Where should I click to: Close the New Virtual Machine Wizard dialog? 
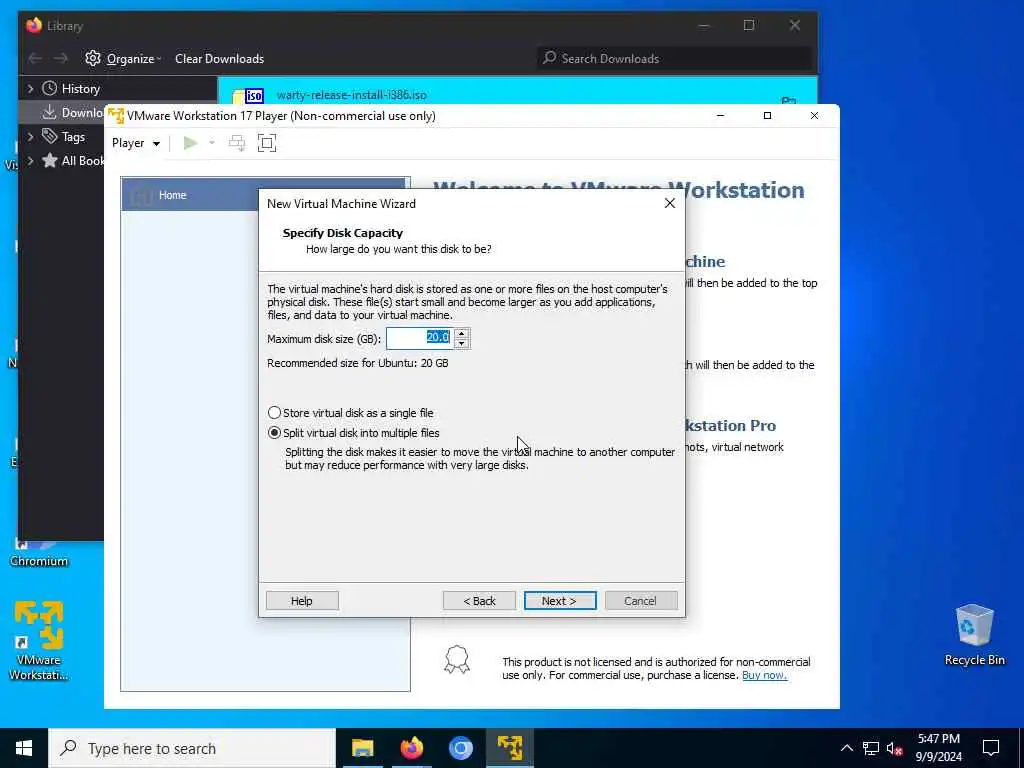669,203
